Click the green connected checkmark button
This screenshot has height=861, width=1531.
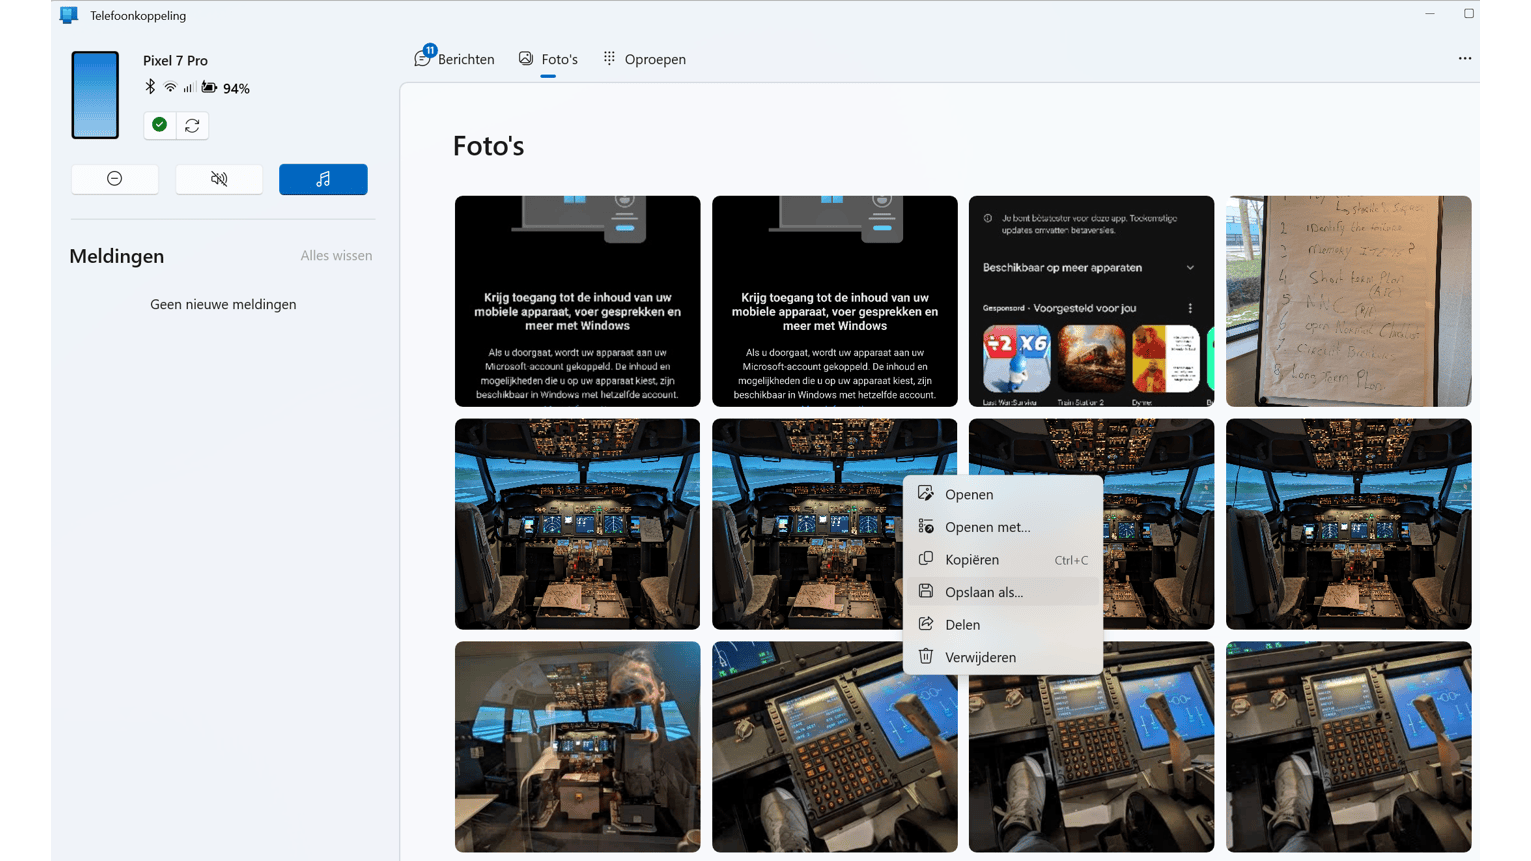point(159,125)
